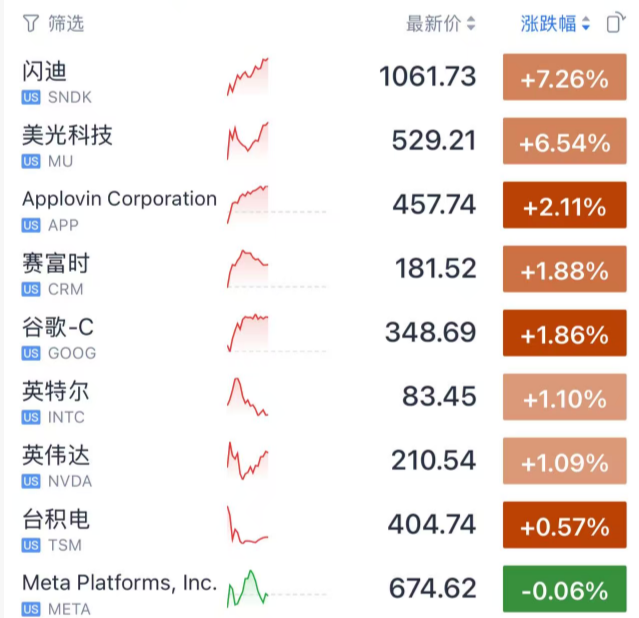
Task: Toggle the +2.11% badge for Applovin
Action: [564, 207]
